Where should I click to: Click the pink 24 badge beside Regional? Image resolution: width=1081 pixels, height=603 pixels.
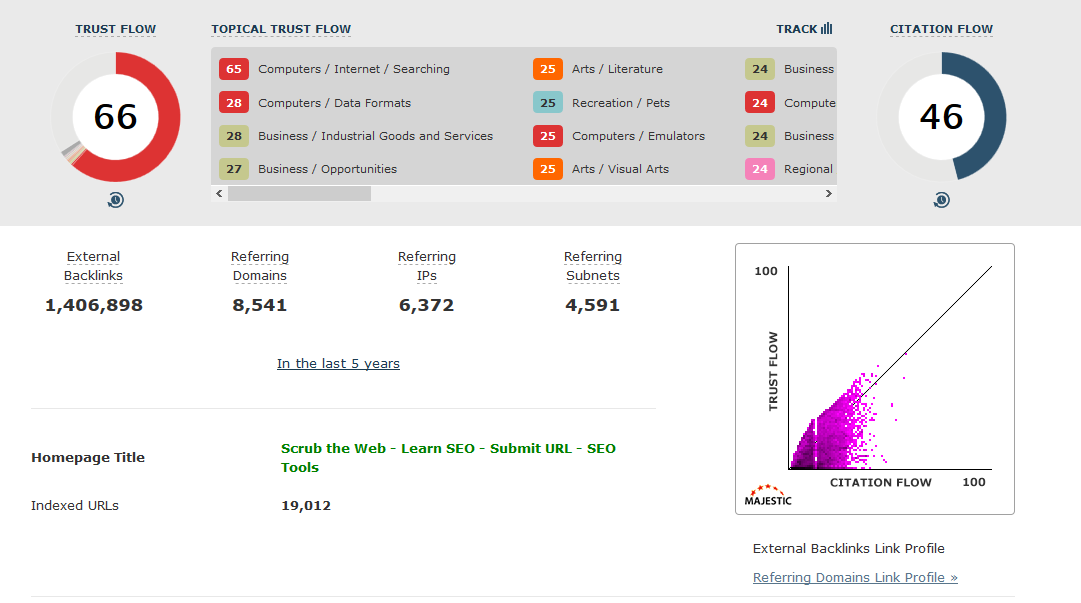(x=760, y=169)
